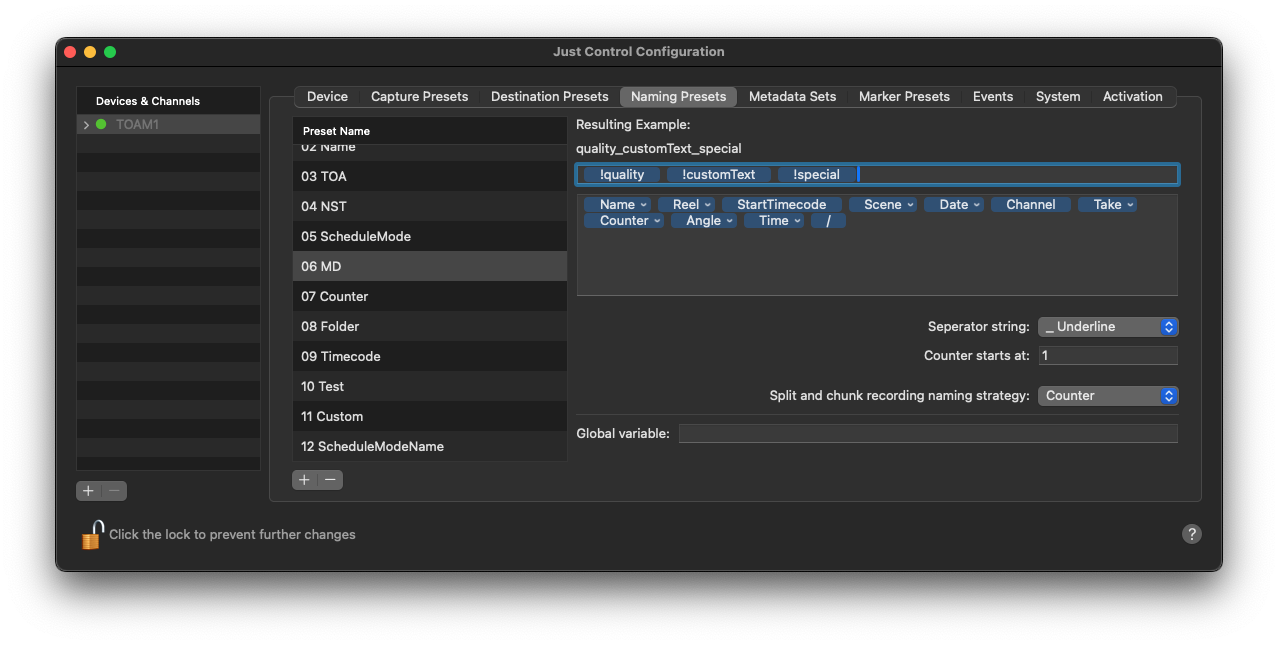Screen dimensions: 1278x645
Task: Add a new naming preset
Action: coord(305,480)
